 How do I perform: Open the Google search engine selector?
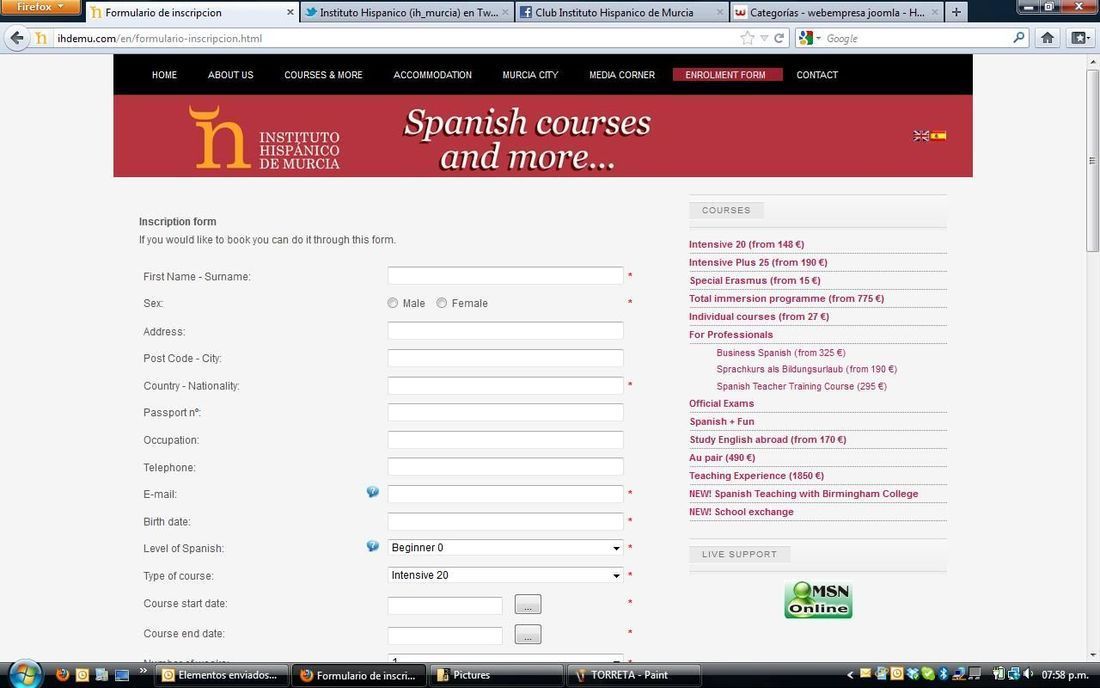click(x=809, y=38)
